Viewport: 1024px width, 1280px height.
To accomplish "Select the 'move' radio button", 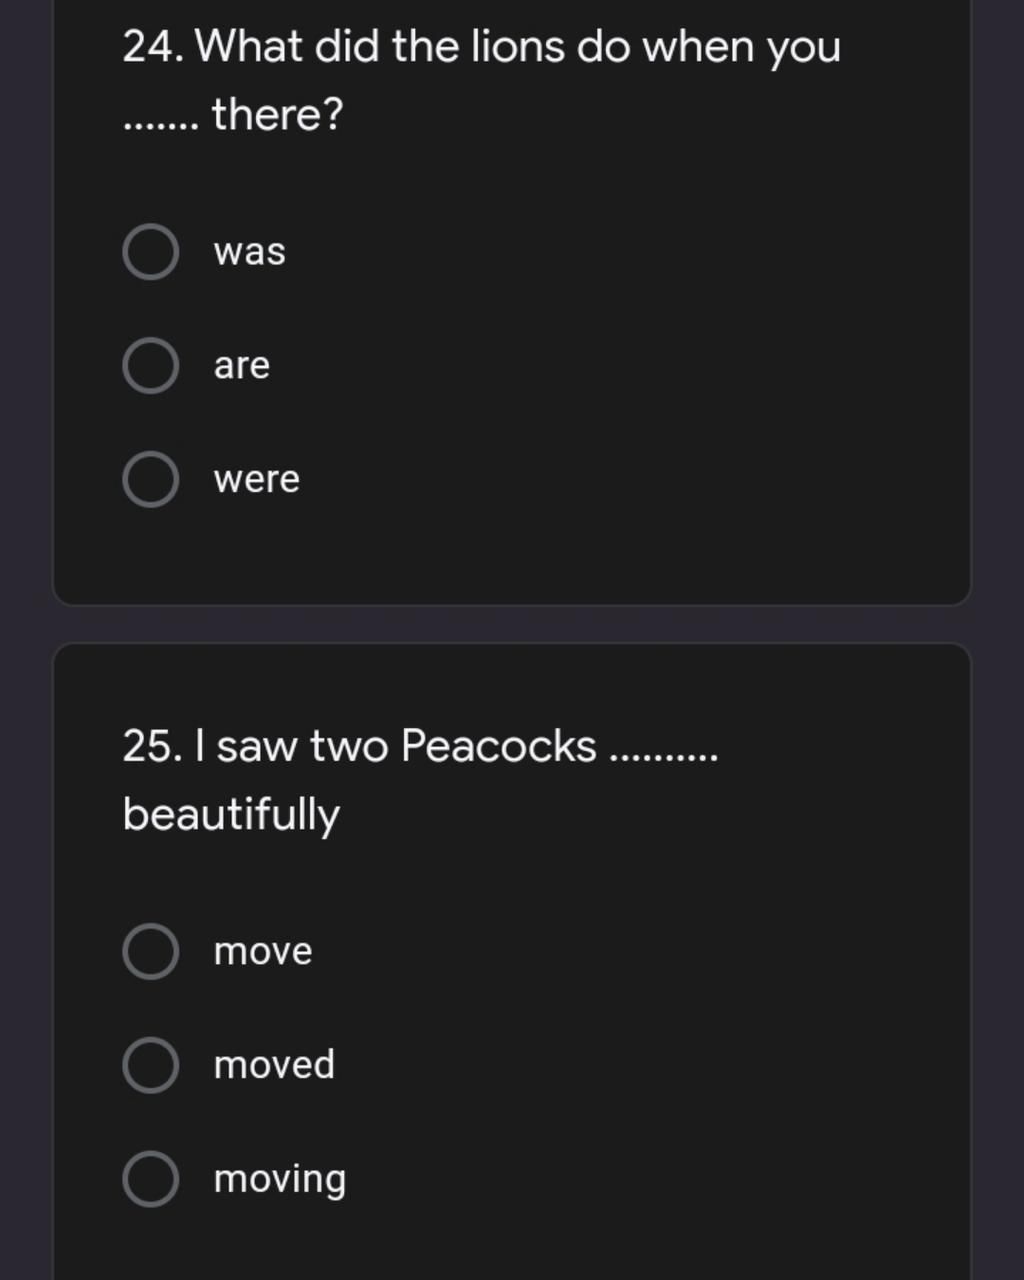I will pos(151,951).
